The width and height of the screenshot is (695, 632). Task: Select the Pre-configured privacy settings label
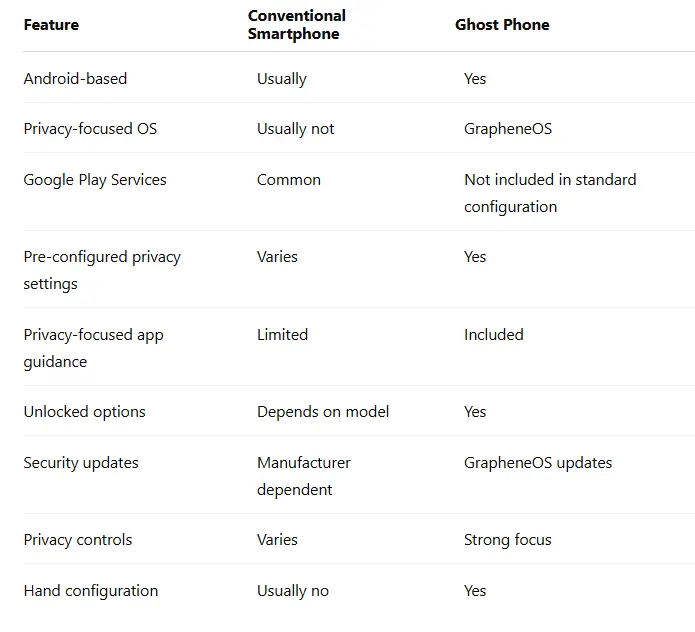click(102, 270)
